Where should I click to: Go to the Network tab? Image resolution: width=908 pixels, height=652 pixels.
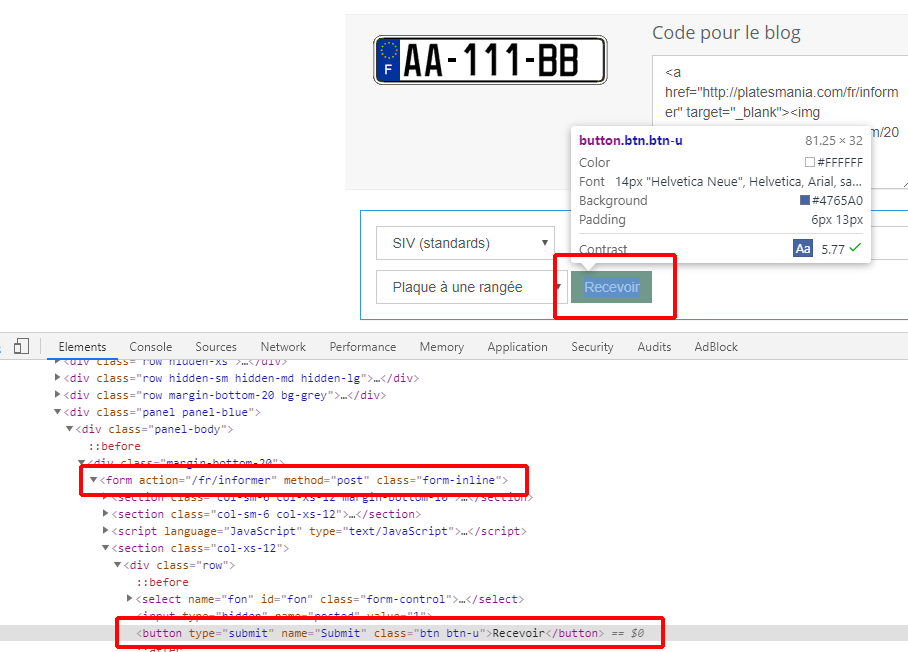283,347
